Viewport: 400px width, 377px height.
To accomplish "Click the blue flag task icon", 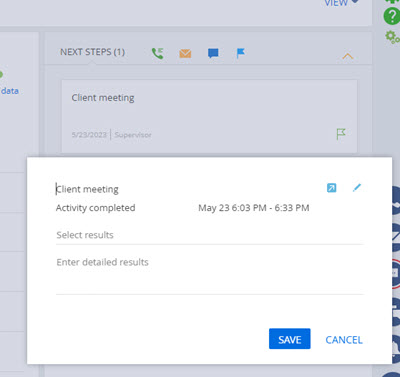I will click(x=241, y=53).
